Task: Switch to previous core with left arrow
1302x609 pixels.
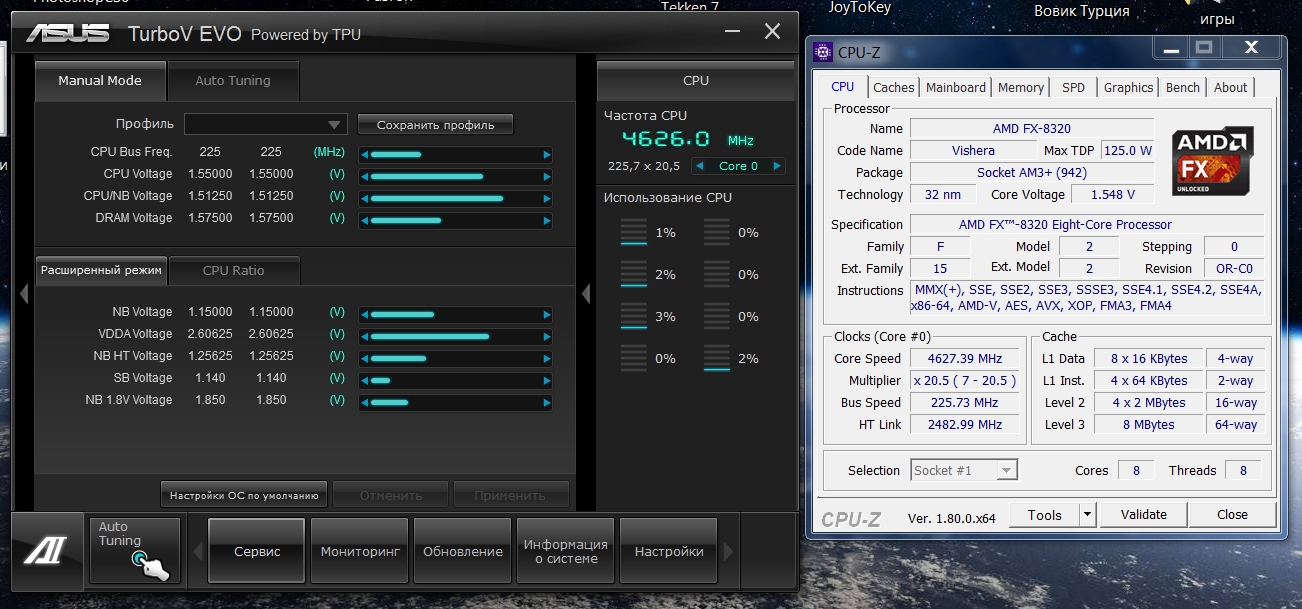Action: click(699, 166)
